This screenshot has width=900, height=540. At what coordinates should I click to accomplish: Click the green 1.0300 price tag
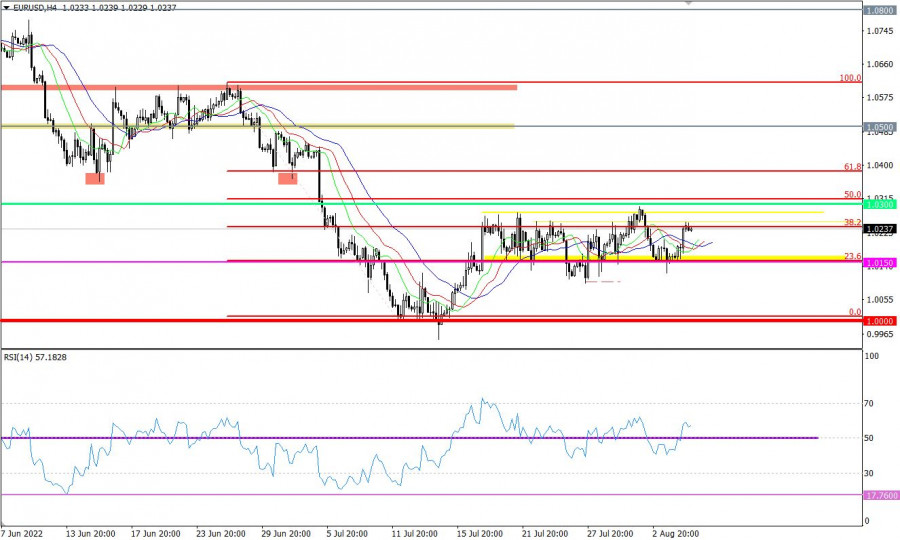click(880, 204)
